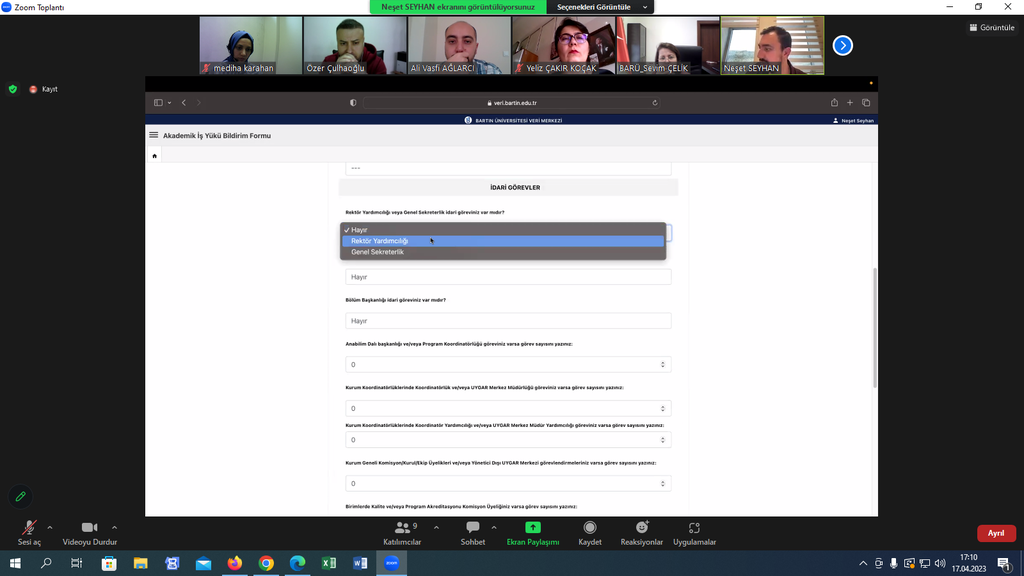Change layout via Görüntüle button
The image size is (1024, 576).
(x=991, y=28)
